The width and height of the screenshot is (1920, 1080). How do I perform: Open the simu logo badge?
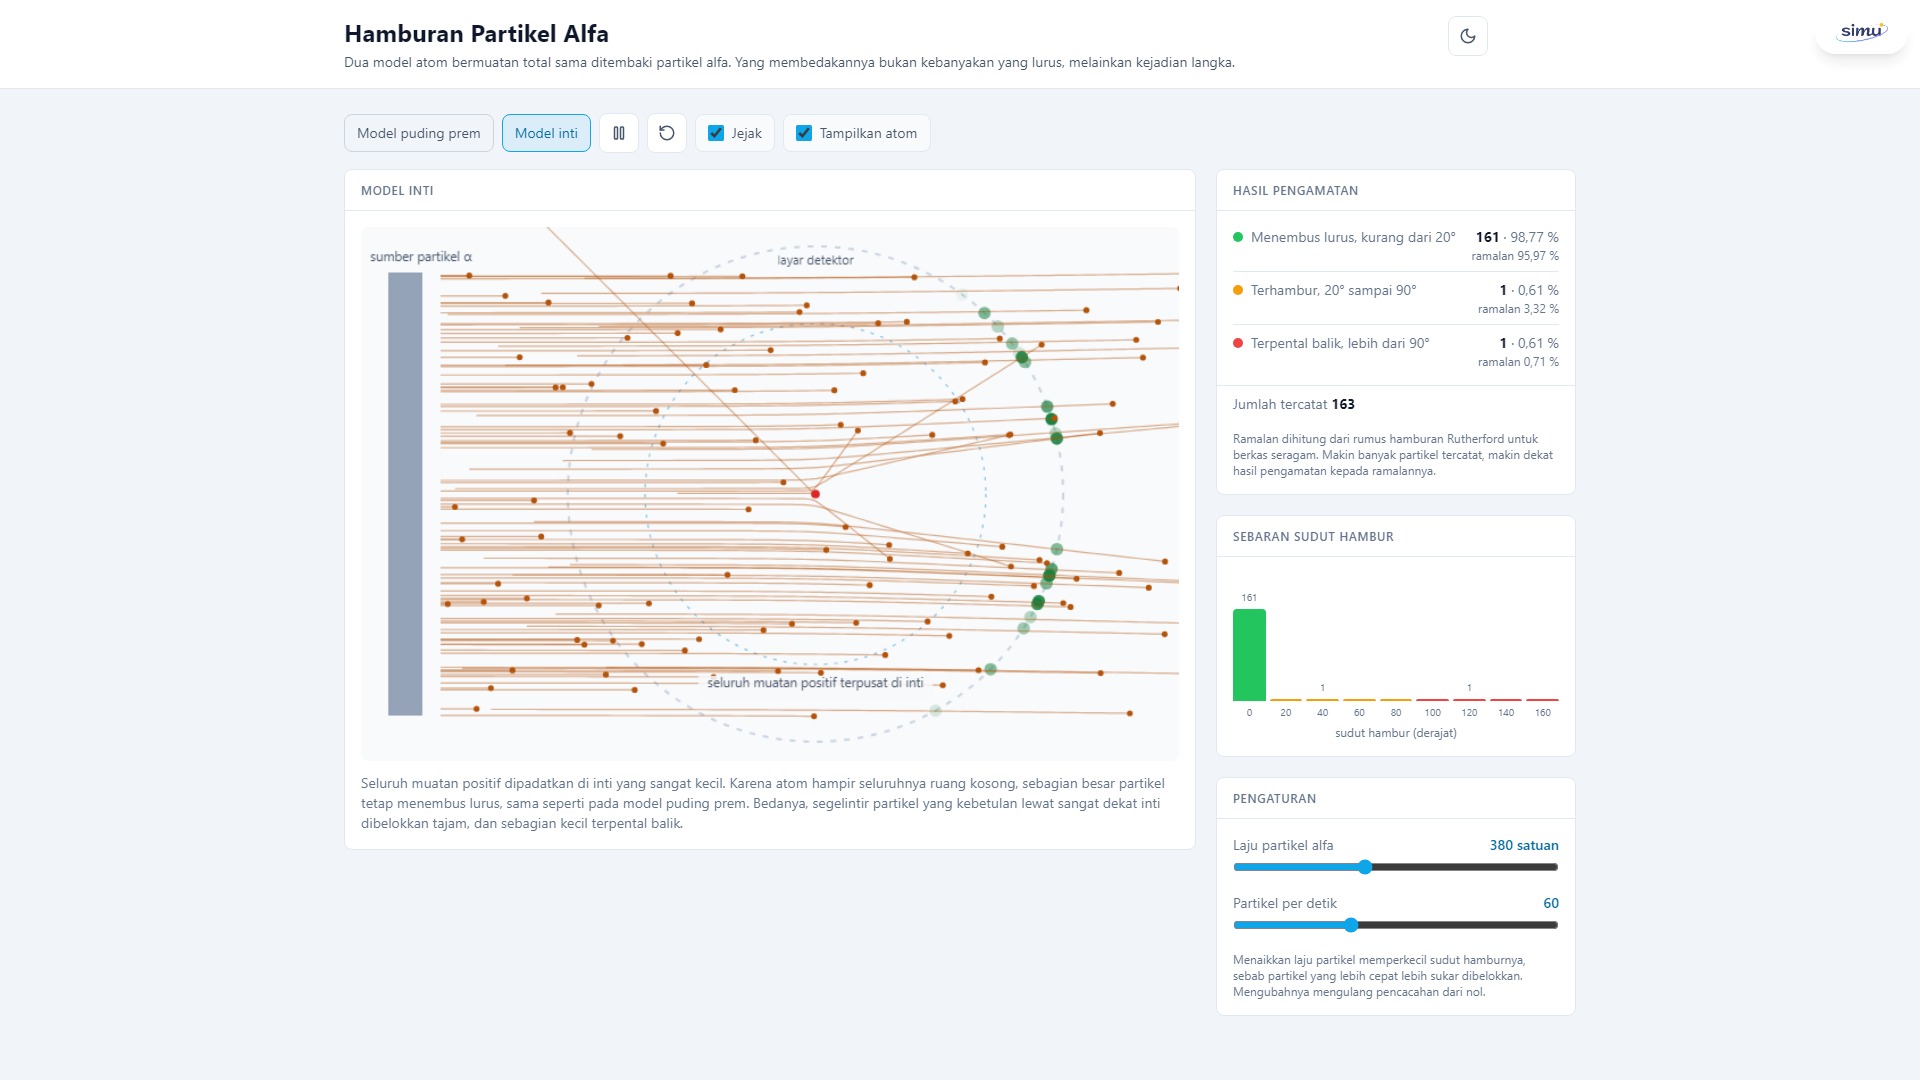coord(1861,32)
